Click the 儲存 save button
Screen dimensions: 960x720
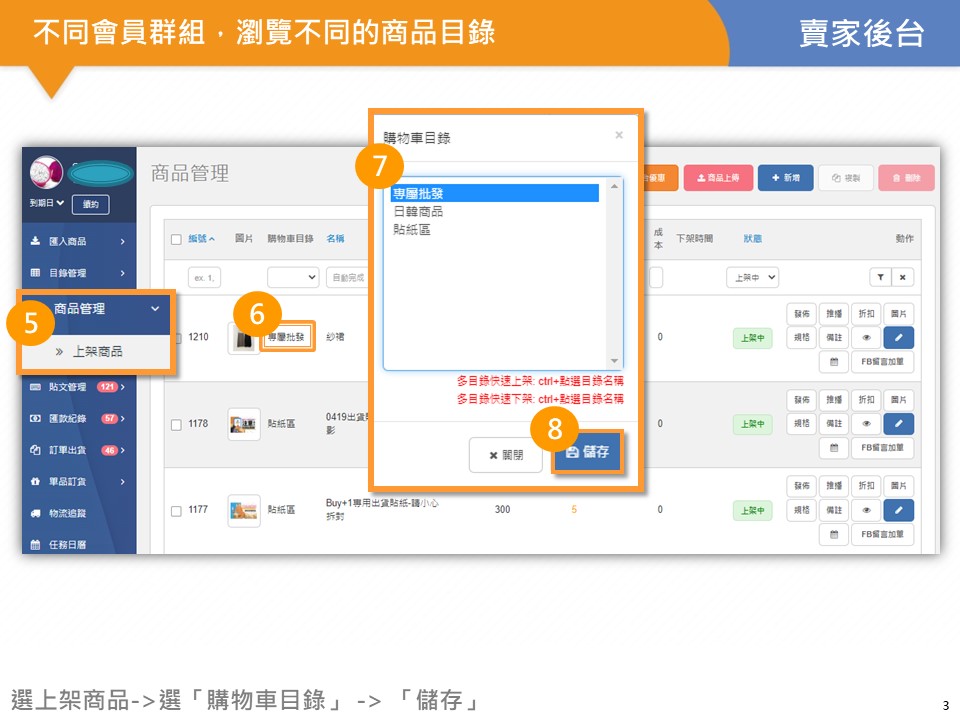(588, 452)
